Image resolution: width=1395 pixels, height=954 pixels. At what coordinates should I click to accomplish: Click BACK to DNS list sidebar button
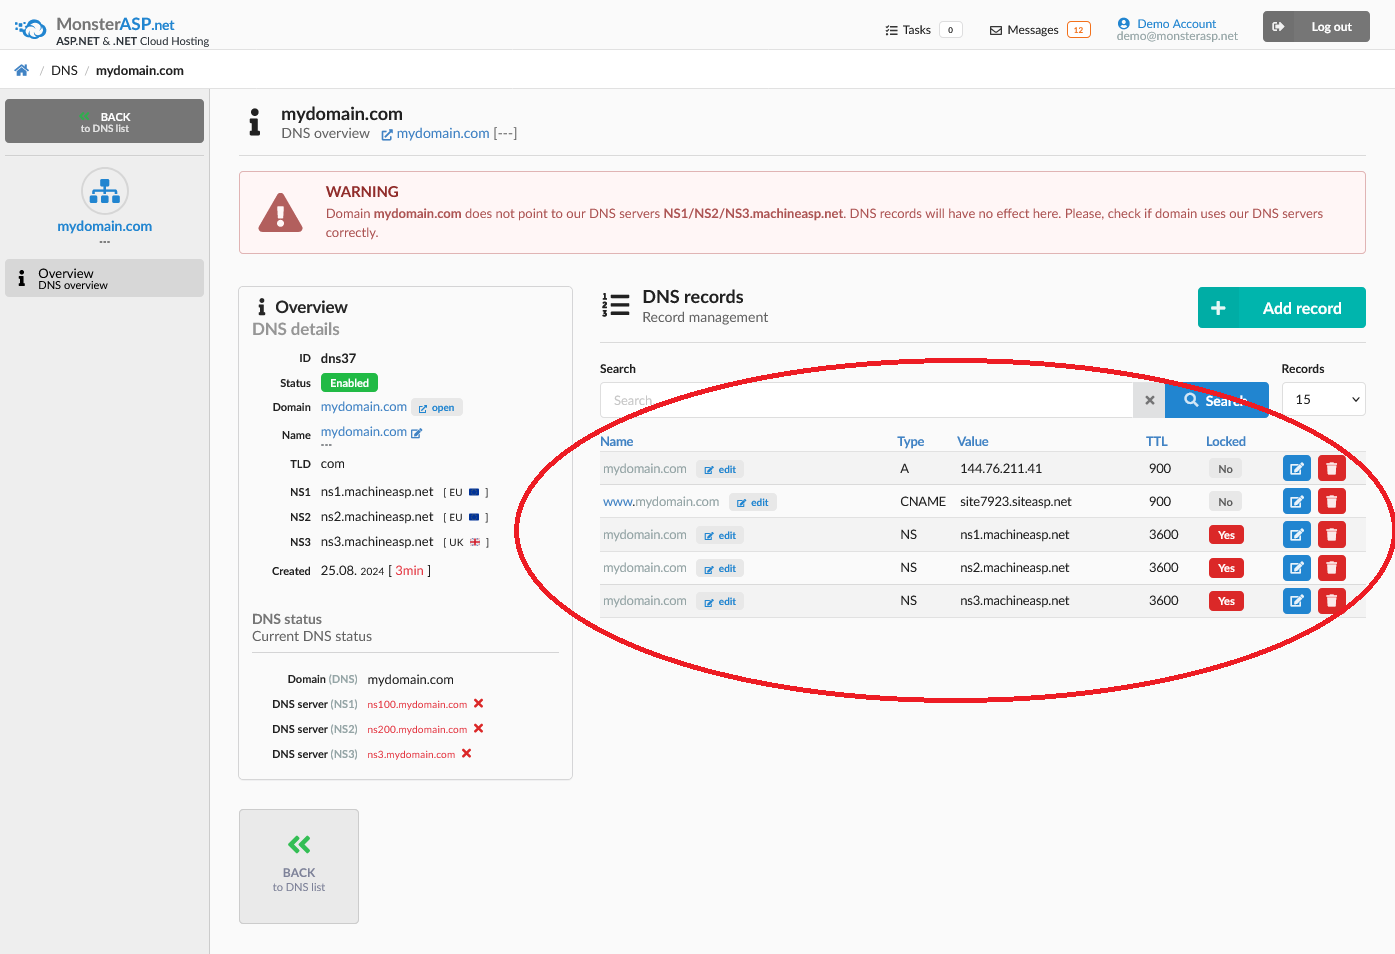coord(104,121)
